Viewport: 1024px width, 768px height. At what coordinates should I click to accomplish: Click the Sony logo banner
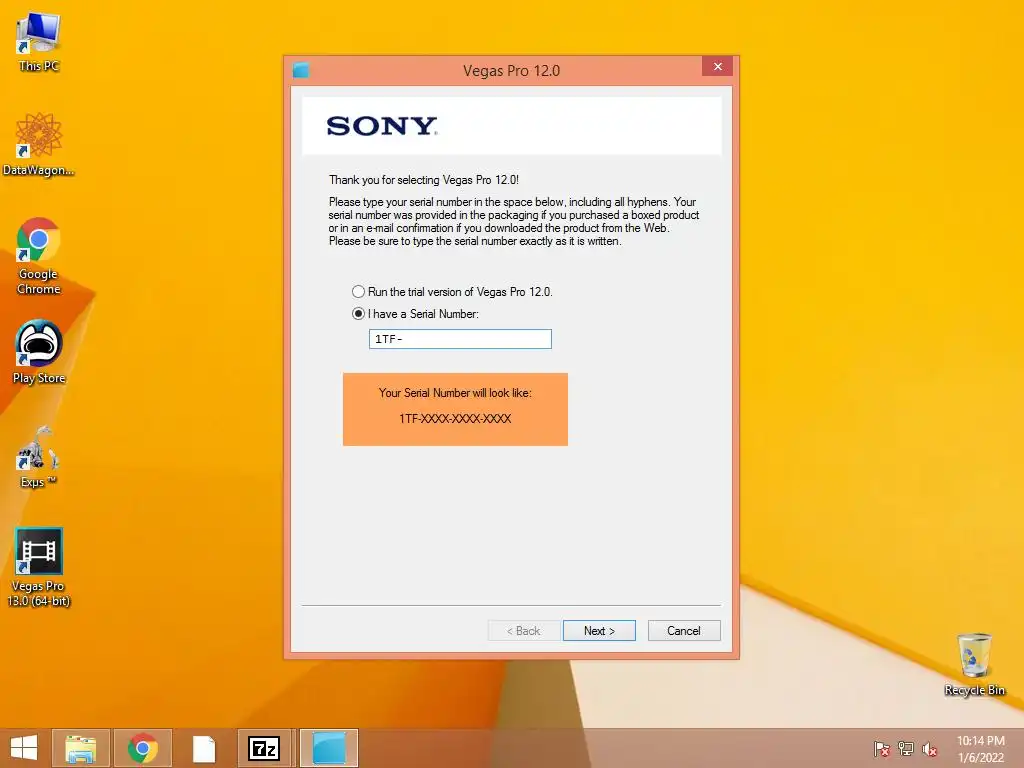click(511, 126)
